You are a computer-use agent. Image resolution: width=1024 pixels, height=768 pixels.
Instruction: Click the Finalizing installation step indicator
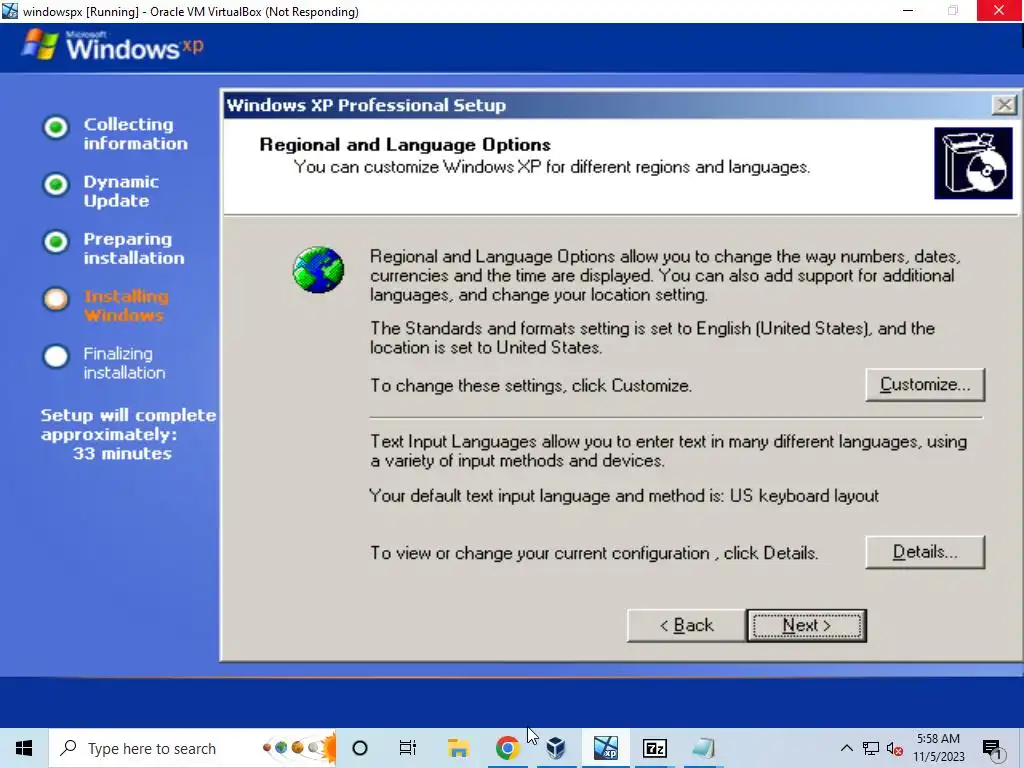56,357
